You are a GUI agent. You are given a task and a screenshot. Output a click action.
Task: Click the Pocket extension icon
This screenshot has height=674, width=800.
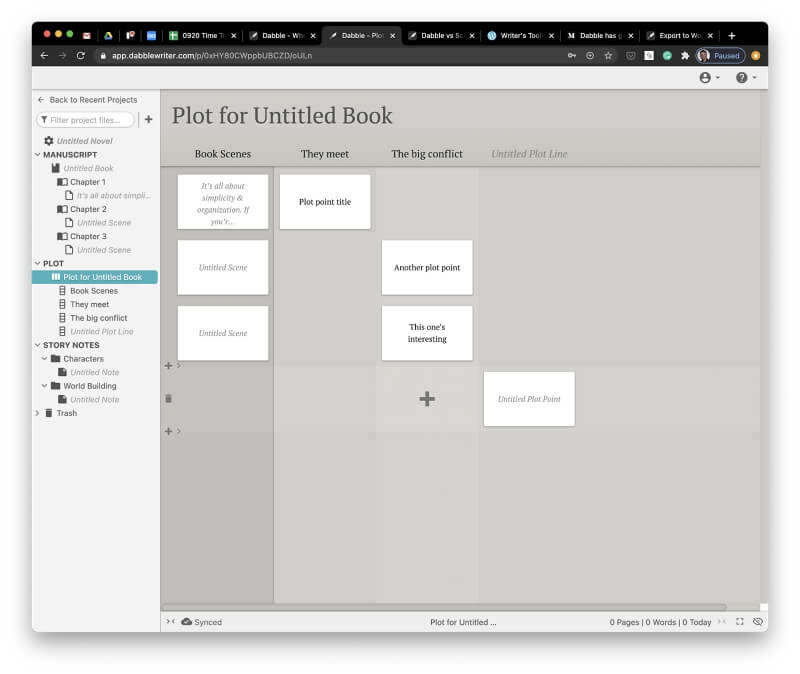click(x=631, y=56)
